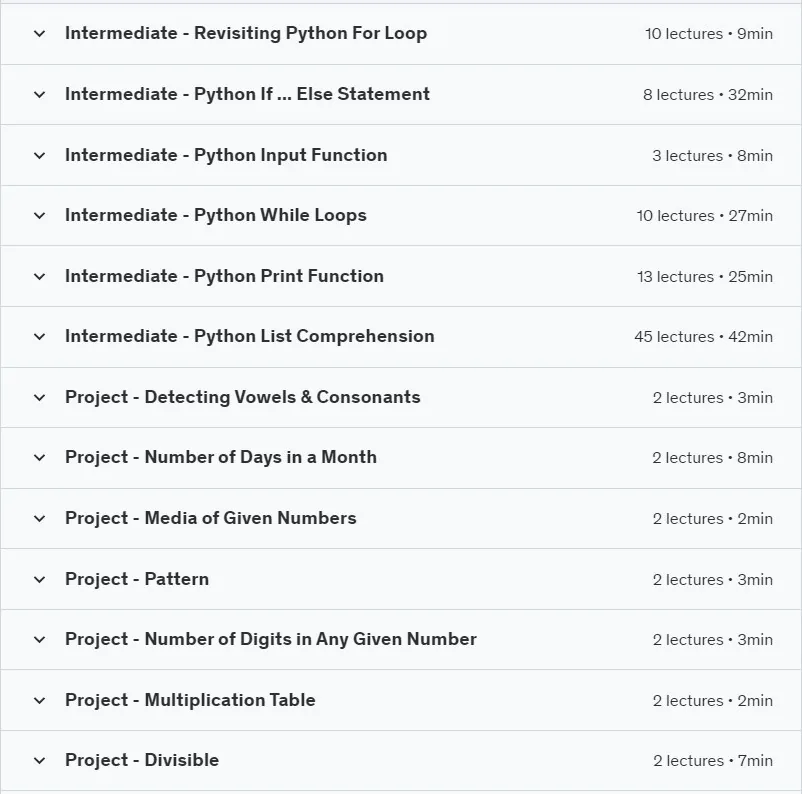Click chevron beside Python List Comprehension
This screenshot has width=802, height=794.
39,337
